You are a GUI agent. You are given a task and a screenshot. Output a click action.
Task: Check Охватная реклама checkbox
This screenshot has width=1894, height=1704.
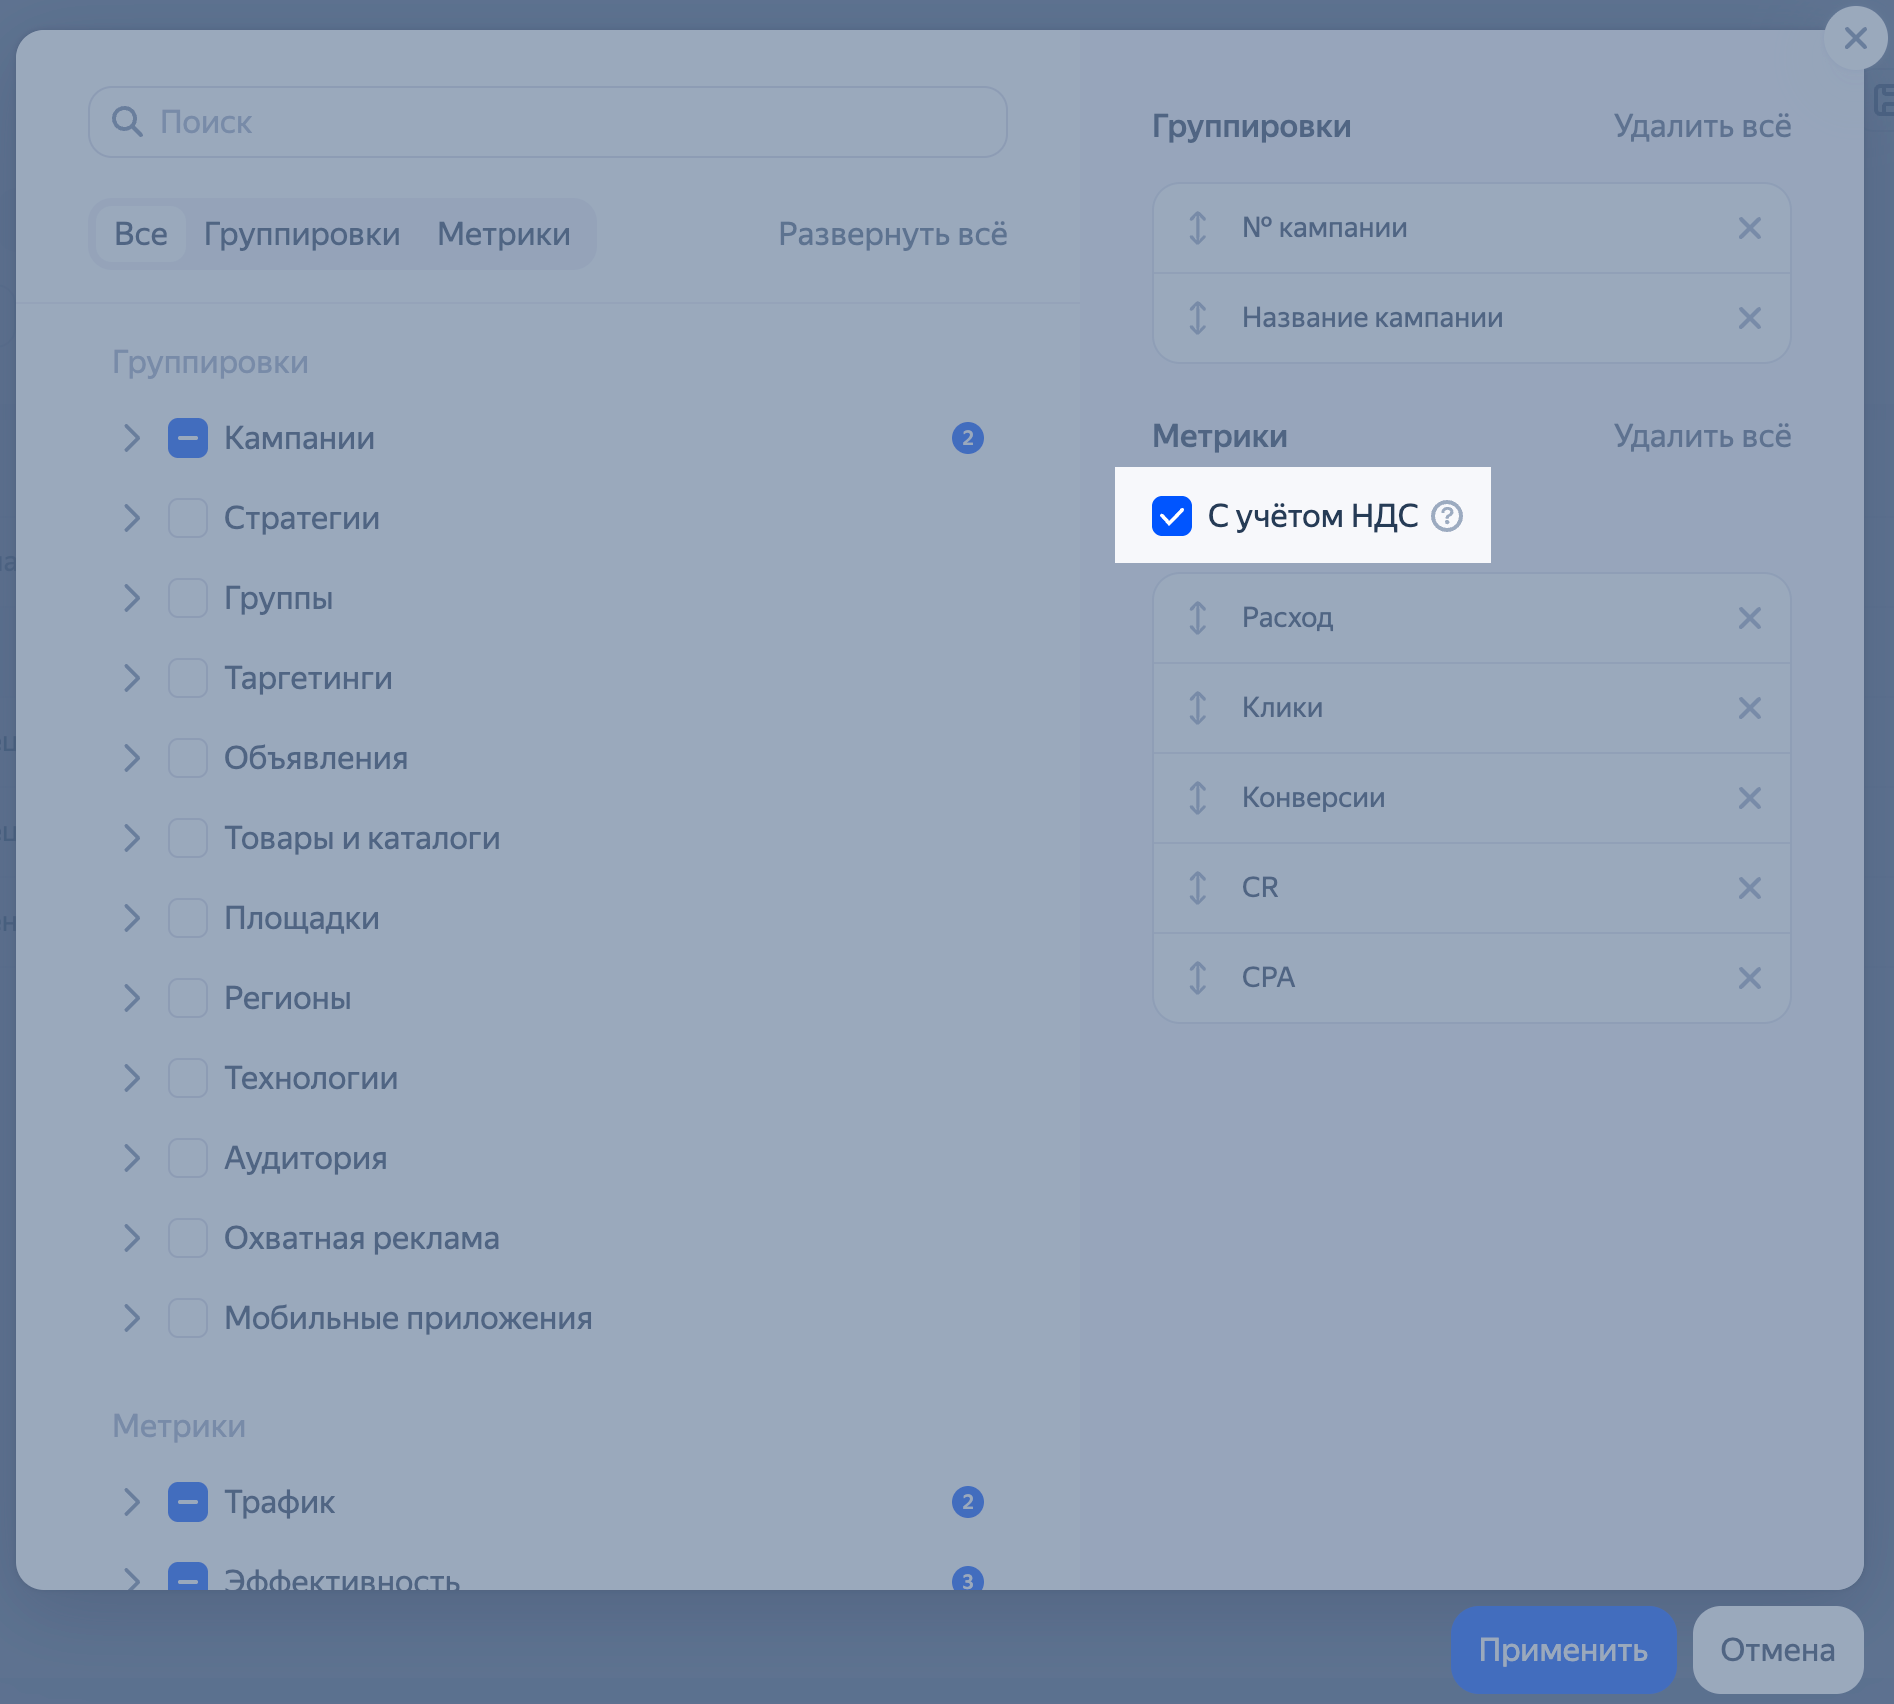pyautogui.click(x=188, y=1238)
